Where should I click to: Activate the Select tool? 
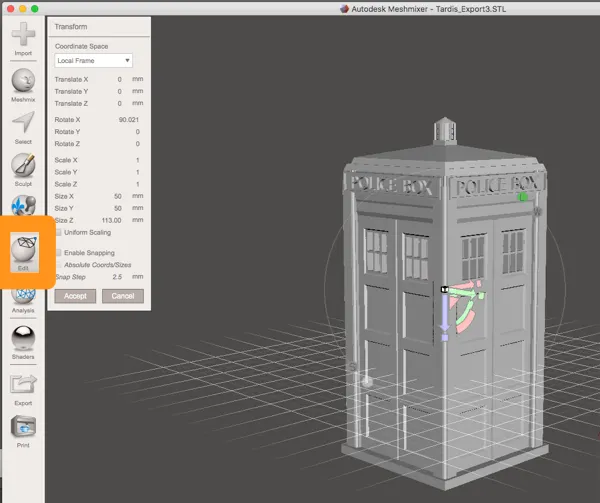pyautogui.click(x=23, y=128)
